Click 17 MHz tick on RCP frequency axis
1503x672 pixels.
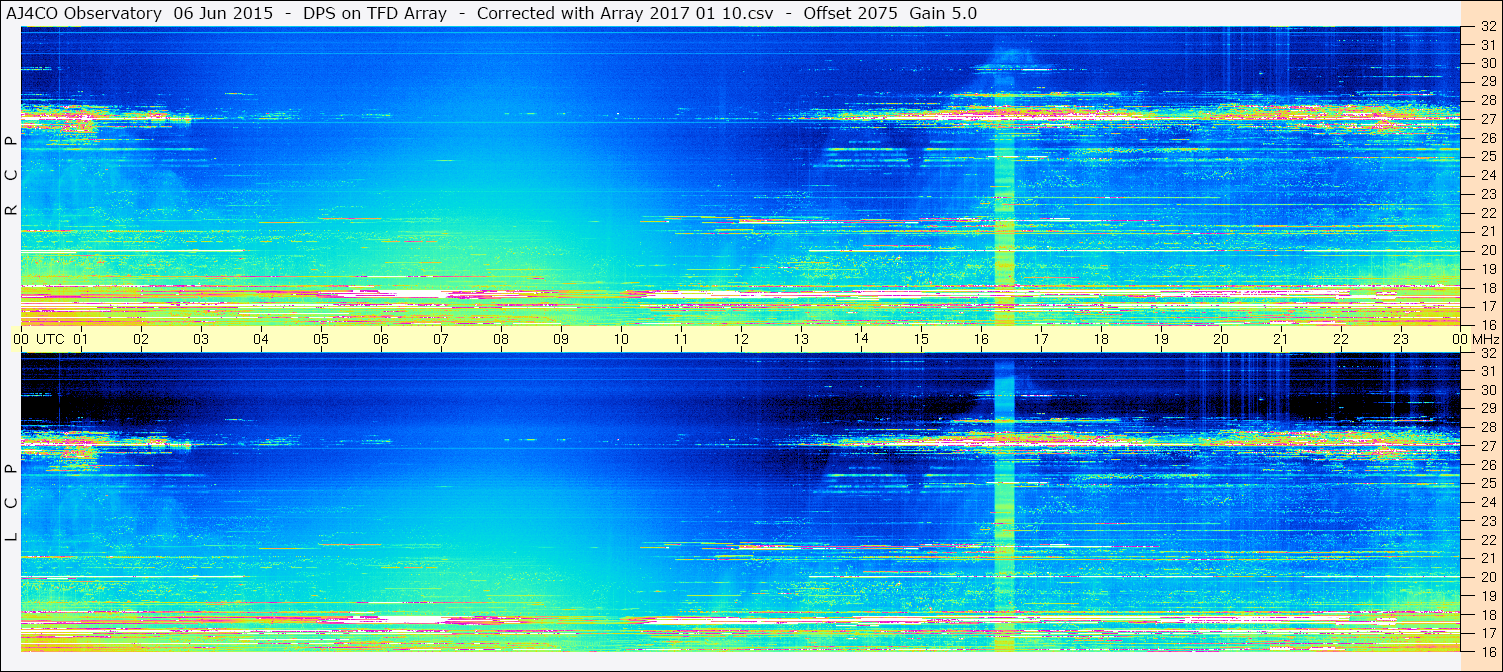(x=1487, y=306)
